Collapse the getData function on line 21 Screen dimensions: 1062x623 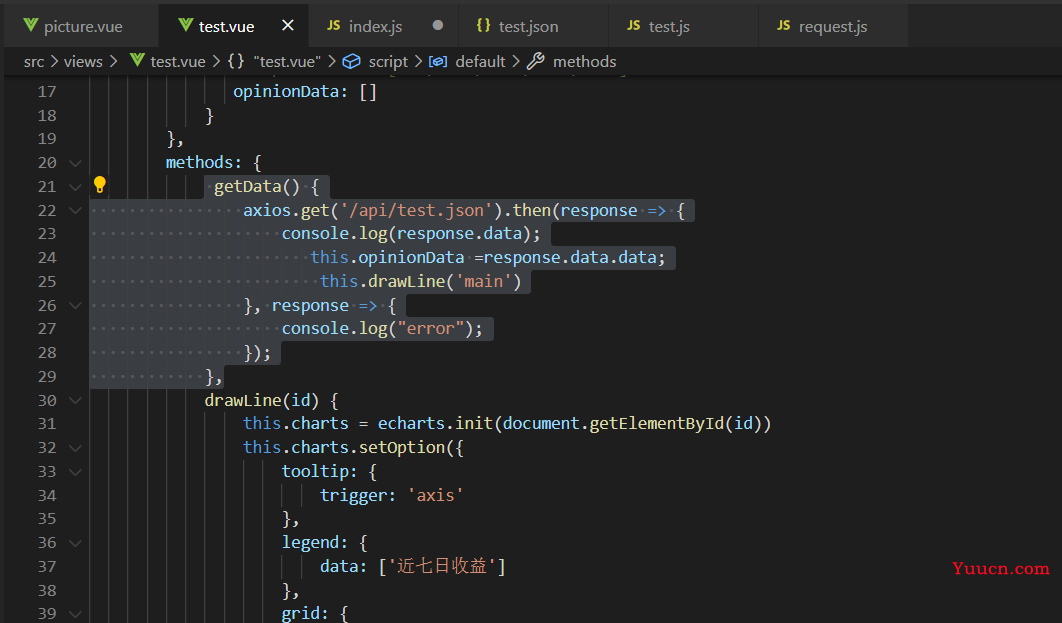[x=75, y=187]
